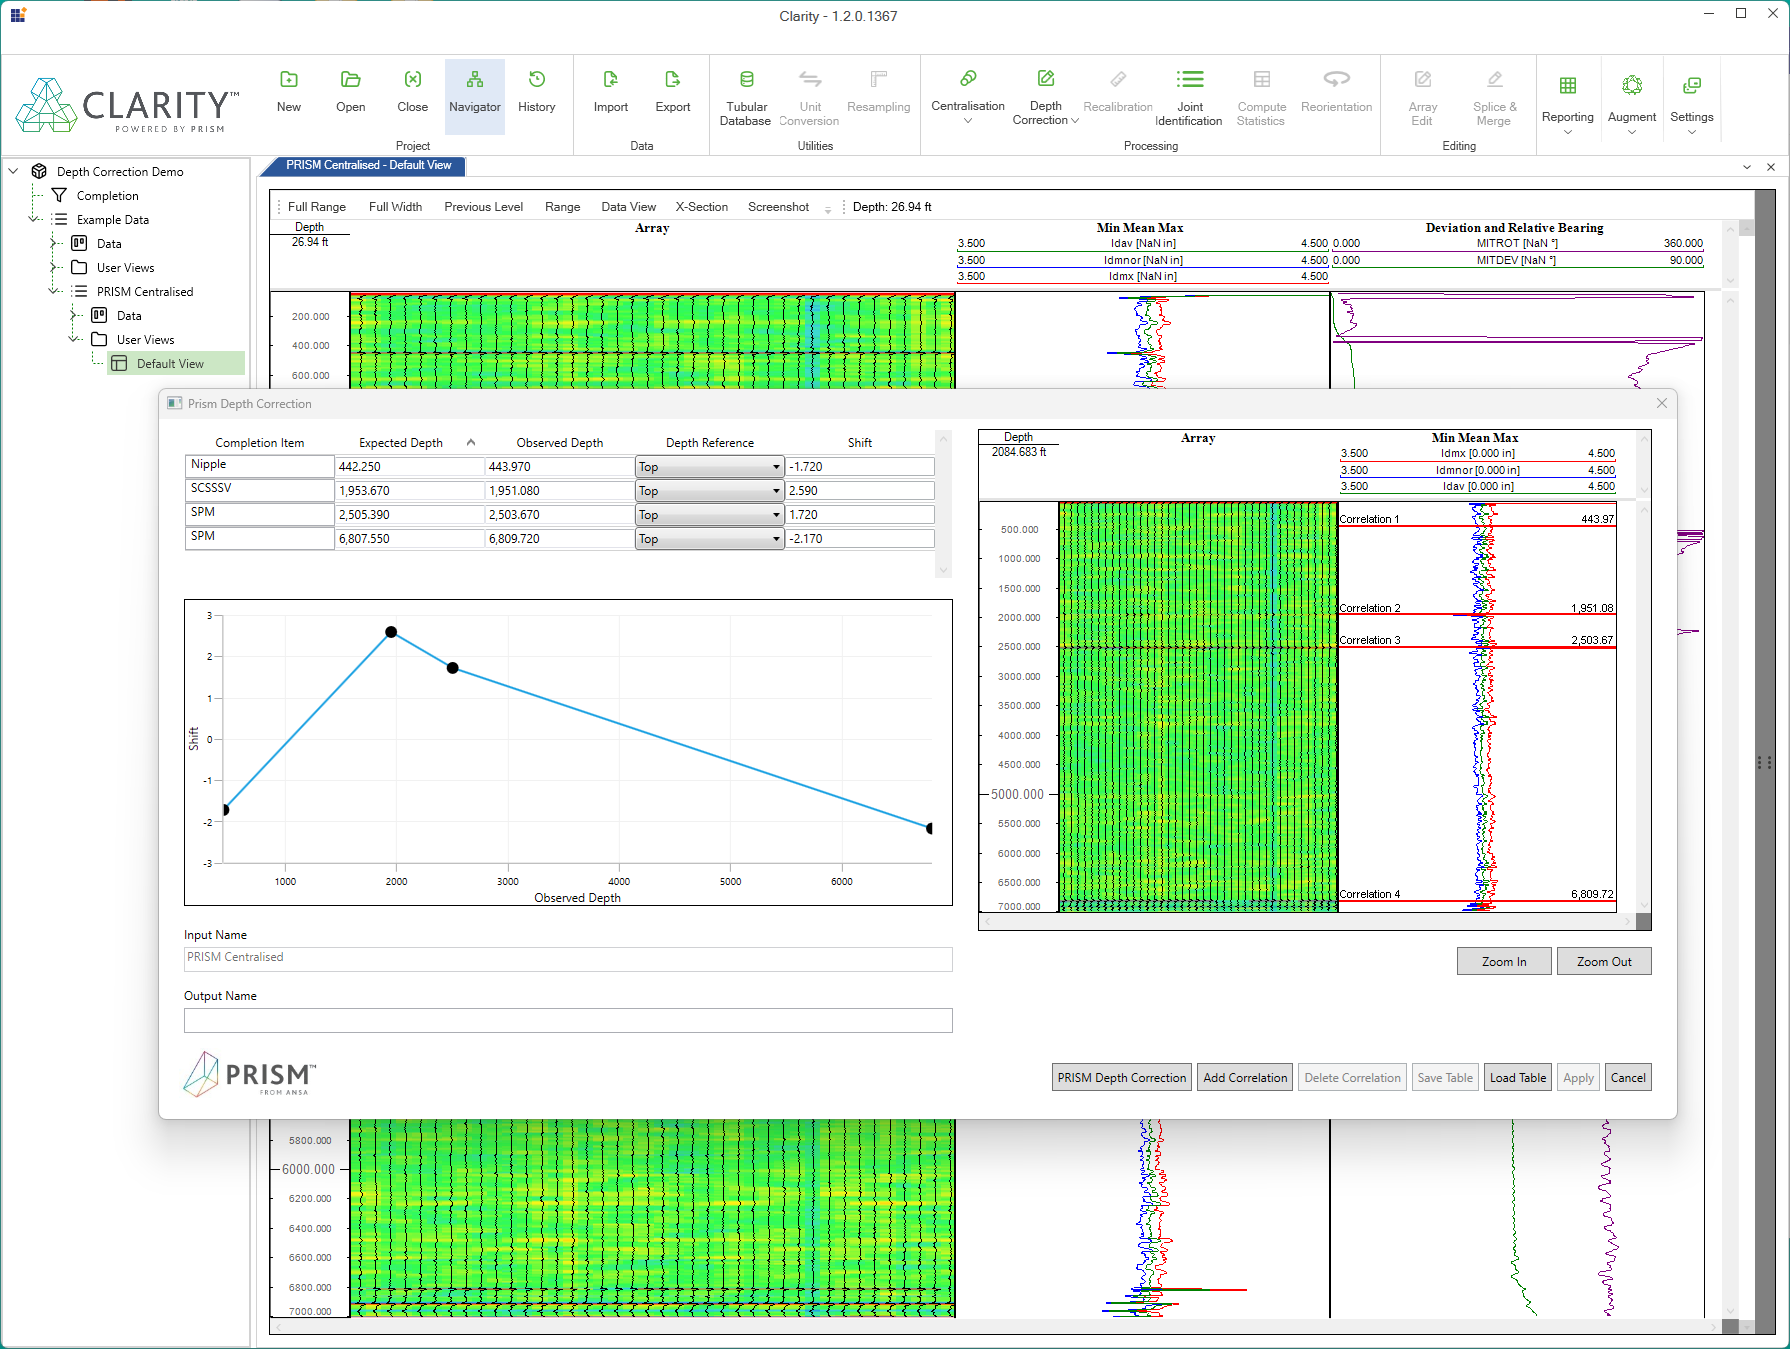Open the History tool

536,92
